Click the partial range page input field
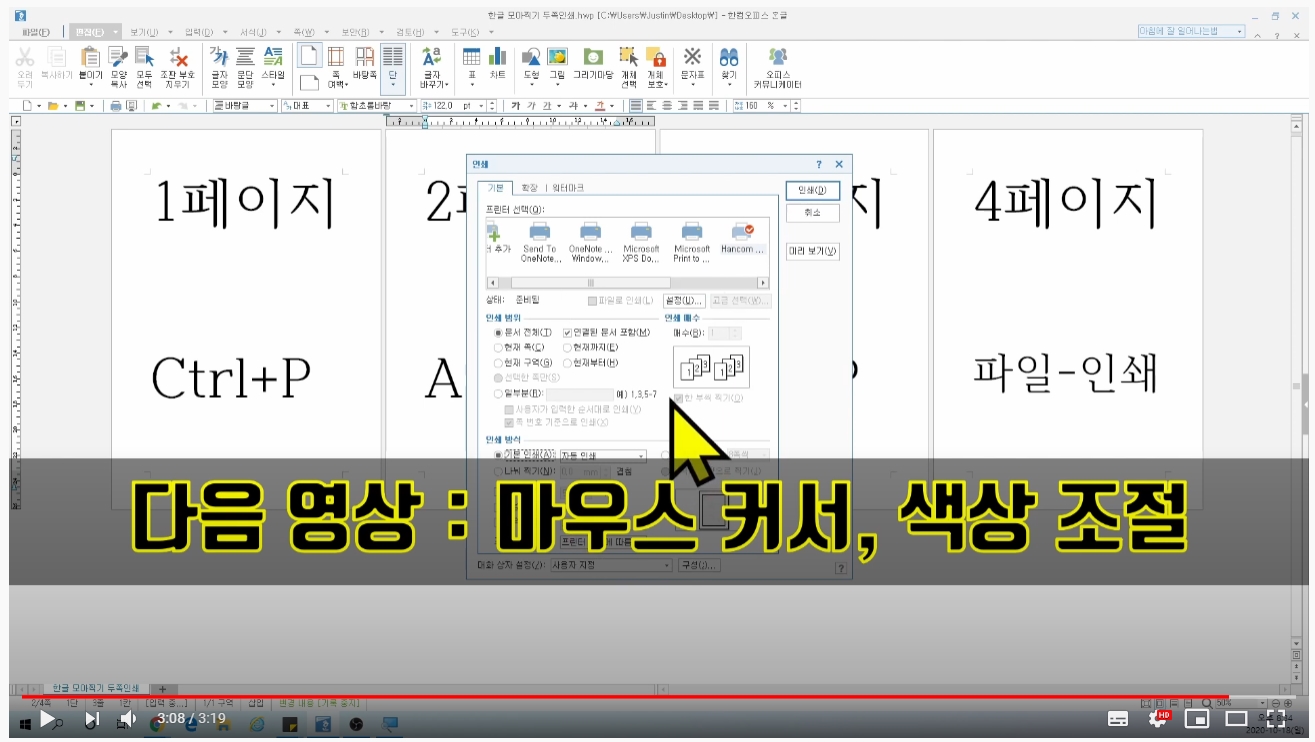The image size is (1315, 742). [x=580, y=394]
